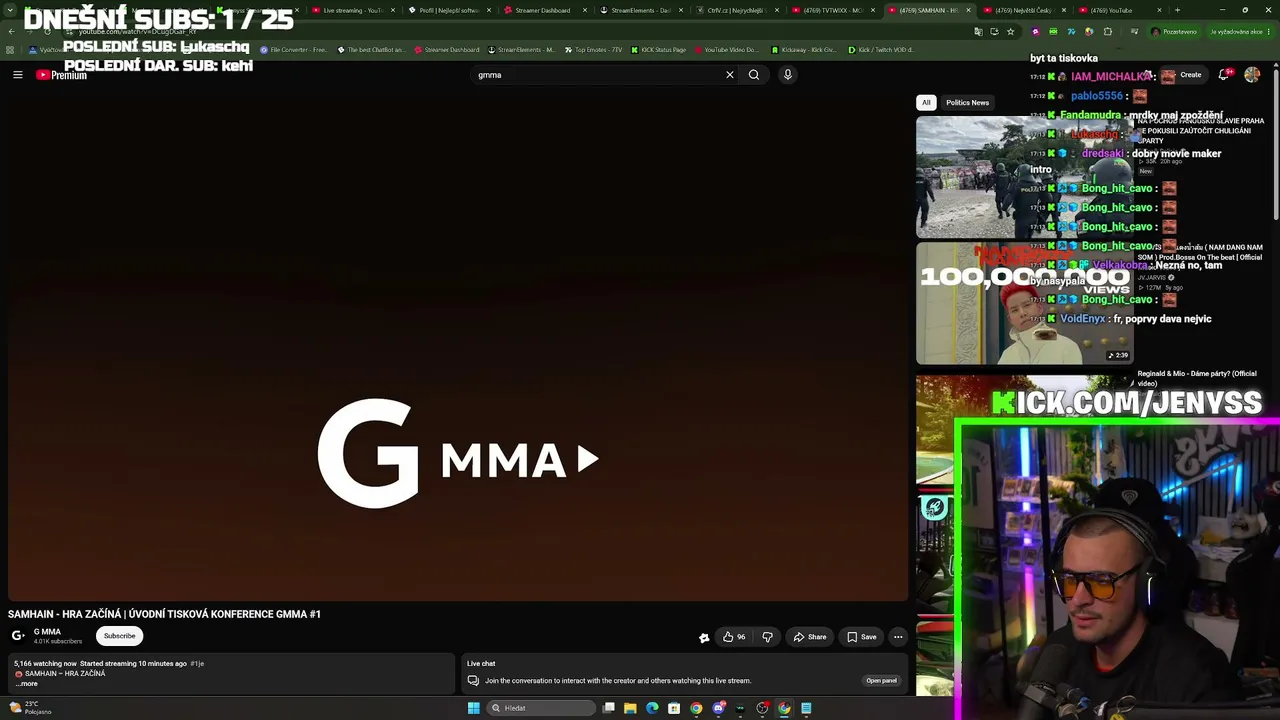
Task: Click the sparkle icon beside the like button
Action: point(704,637)
